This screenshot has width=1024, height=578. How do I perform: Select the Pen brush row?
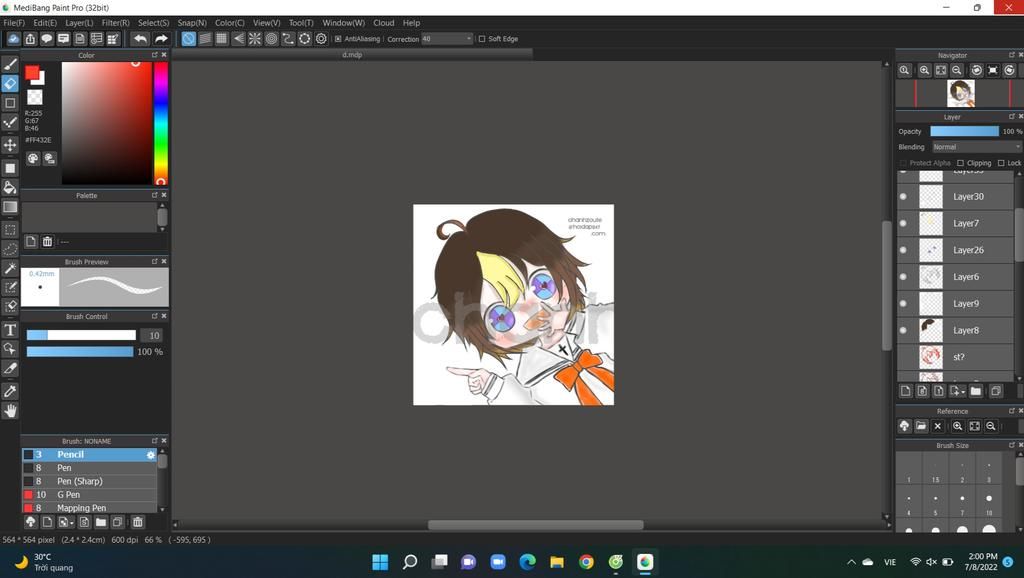point(89,468)
